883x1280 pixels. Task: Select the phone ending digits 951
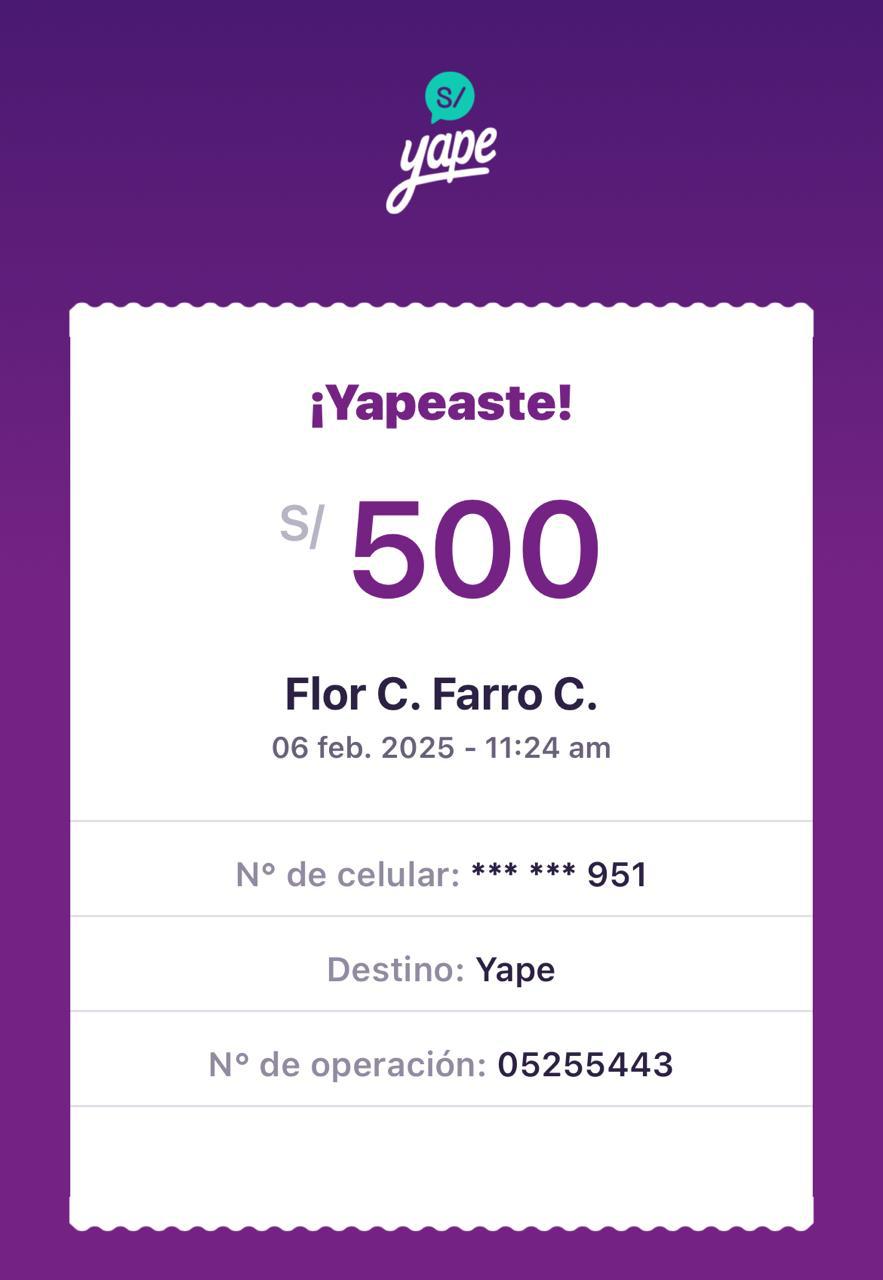(x=617, y=875)
